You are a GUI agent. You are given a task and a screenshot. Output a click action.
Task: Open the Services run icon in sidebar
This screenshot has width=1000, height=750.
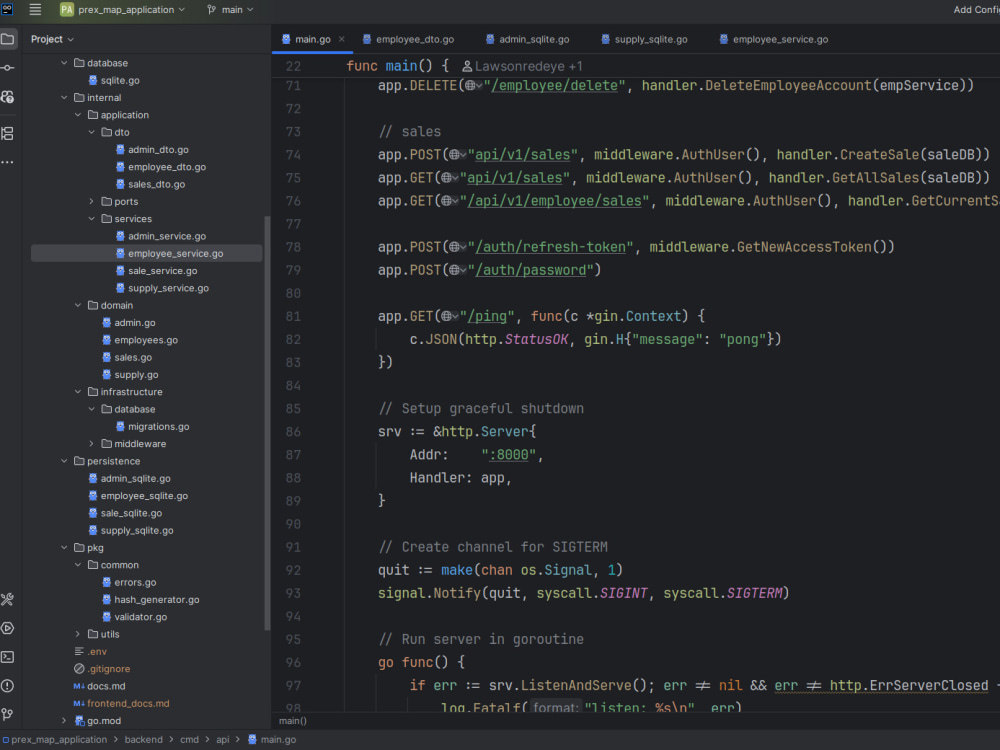(8, 628)
